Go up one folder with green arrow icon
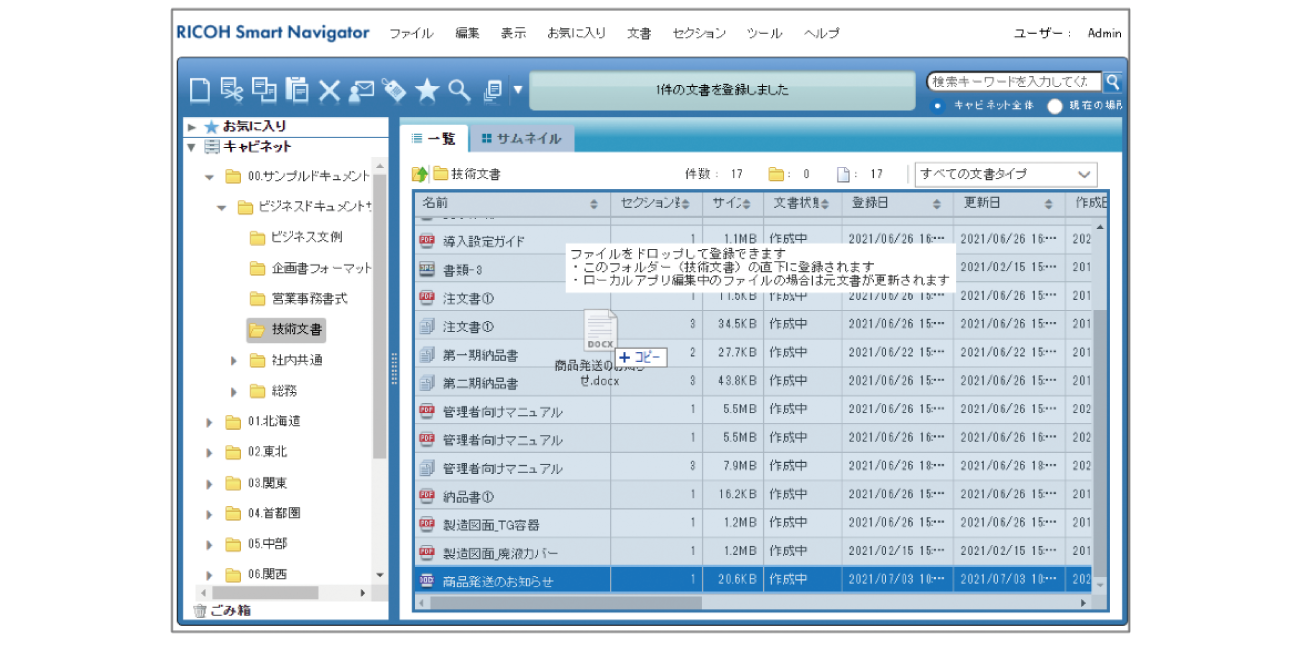 pos(421,174)
